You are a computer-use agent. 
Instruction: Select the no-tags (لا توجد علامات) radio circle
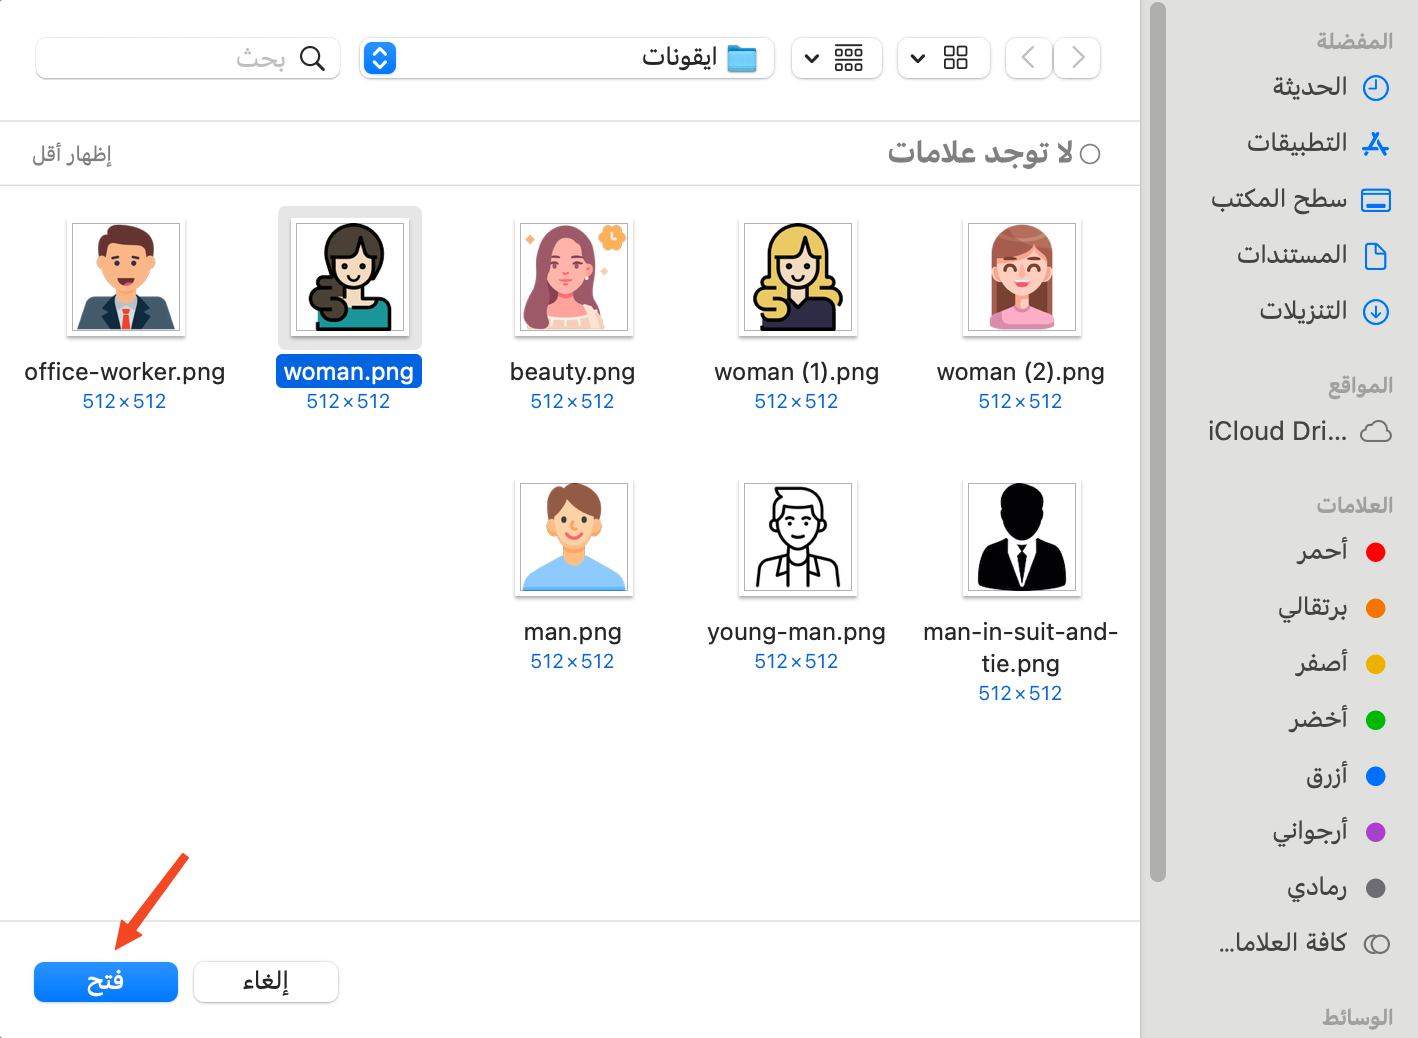[1090, 154]
